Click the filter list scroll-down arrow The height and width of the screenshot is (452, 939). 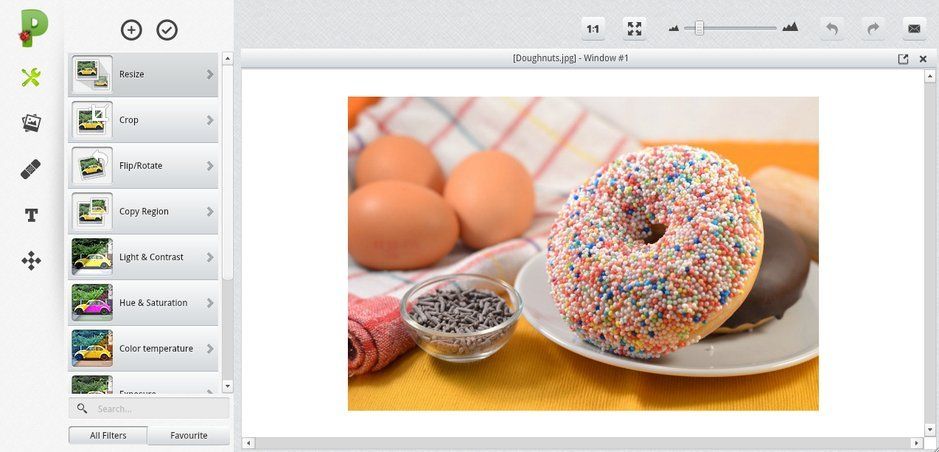click(227, 387)
